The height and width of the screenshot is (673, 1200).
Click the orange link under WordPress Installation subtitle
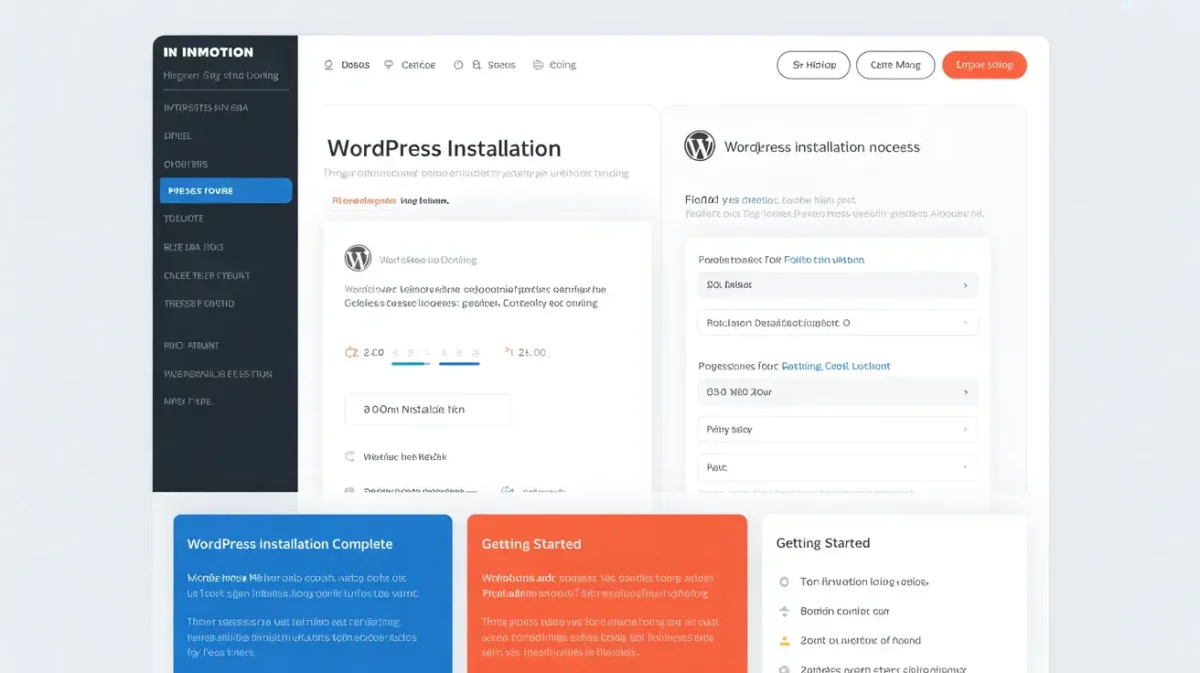tap(363, 200)
